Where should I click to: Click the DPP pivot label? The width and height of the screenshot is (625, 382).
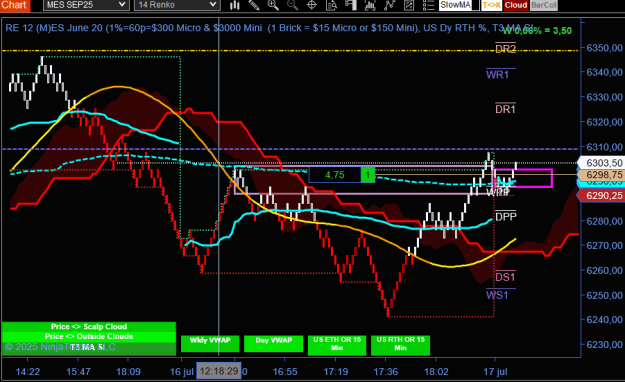pyautogui.click(x=505, y=216)
